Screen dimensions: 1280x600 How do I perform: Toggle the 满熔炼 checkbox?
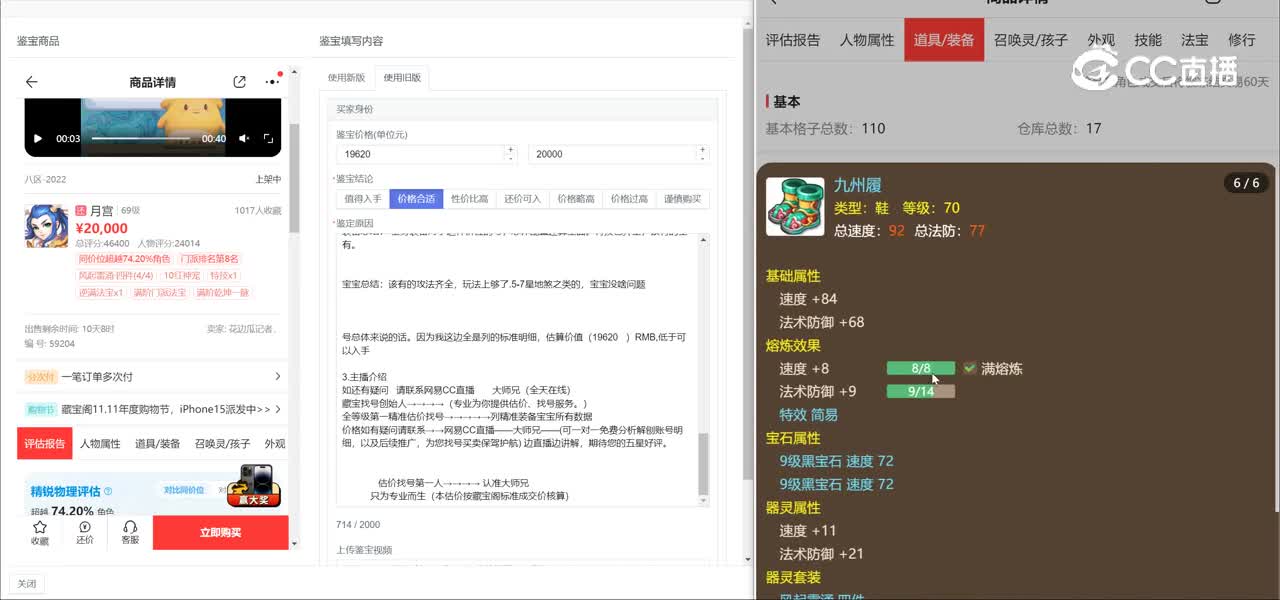point(969,368)
